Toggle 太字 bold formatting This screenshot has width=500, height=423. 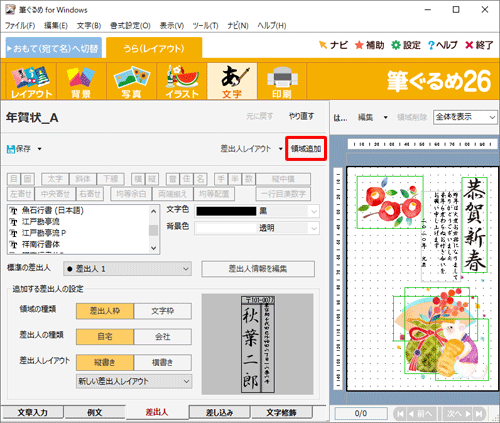(x=55, y=179)
